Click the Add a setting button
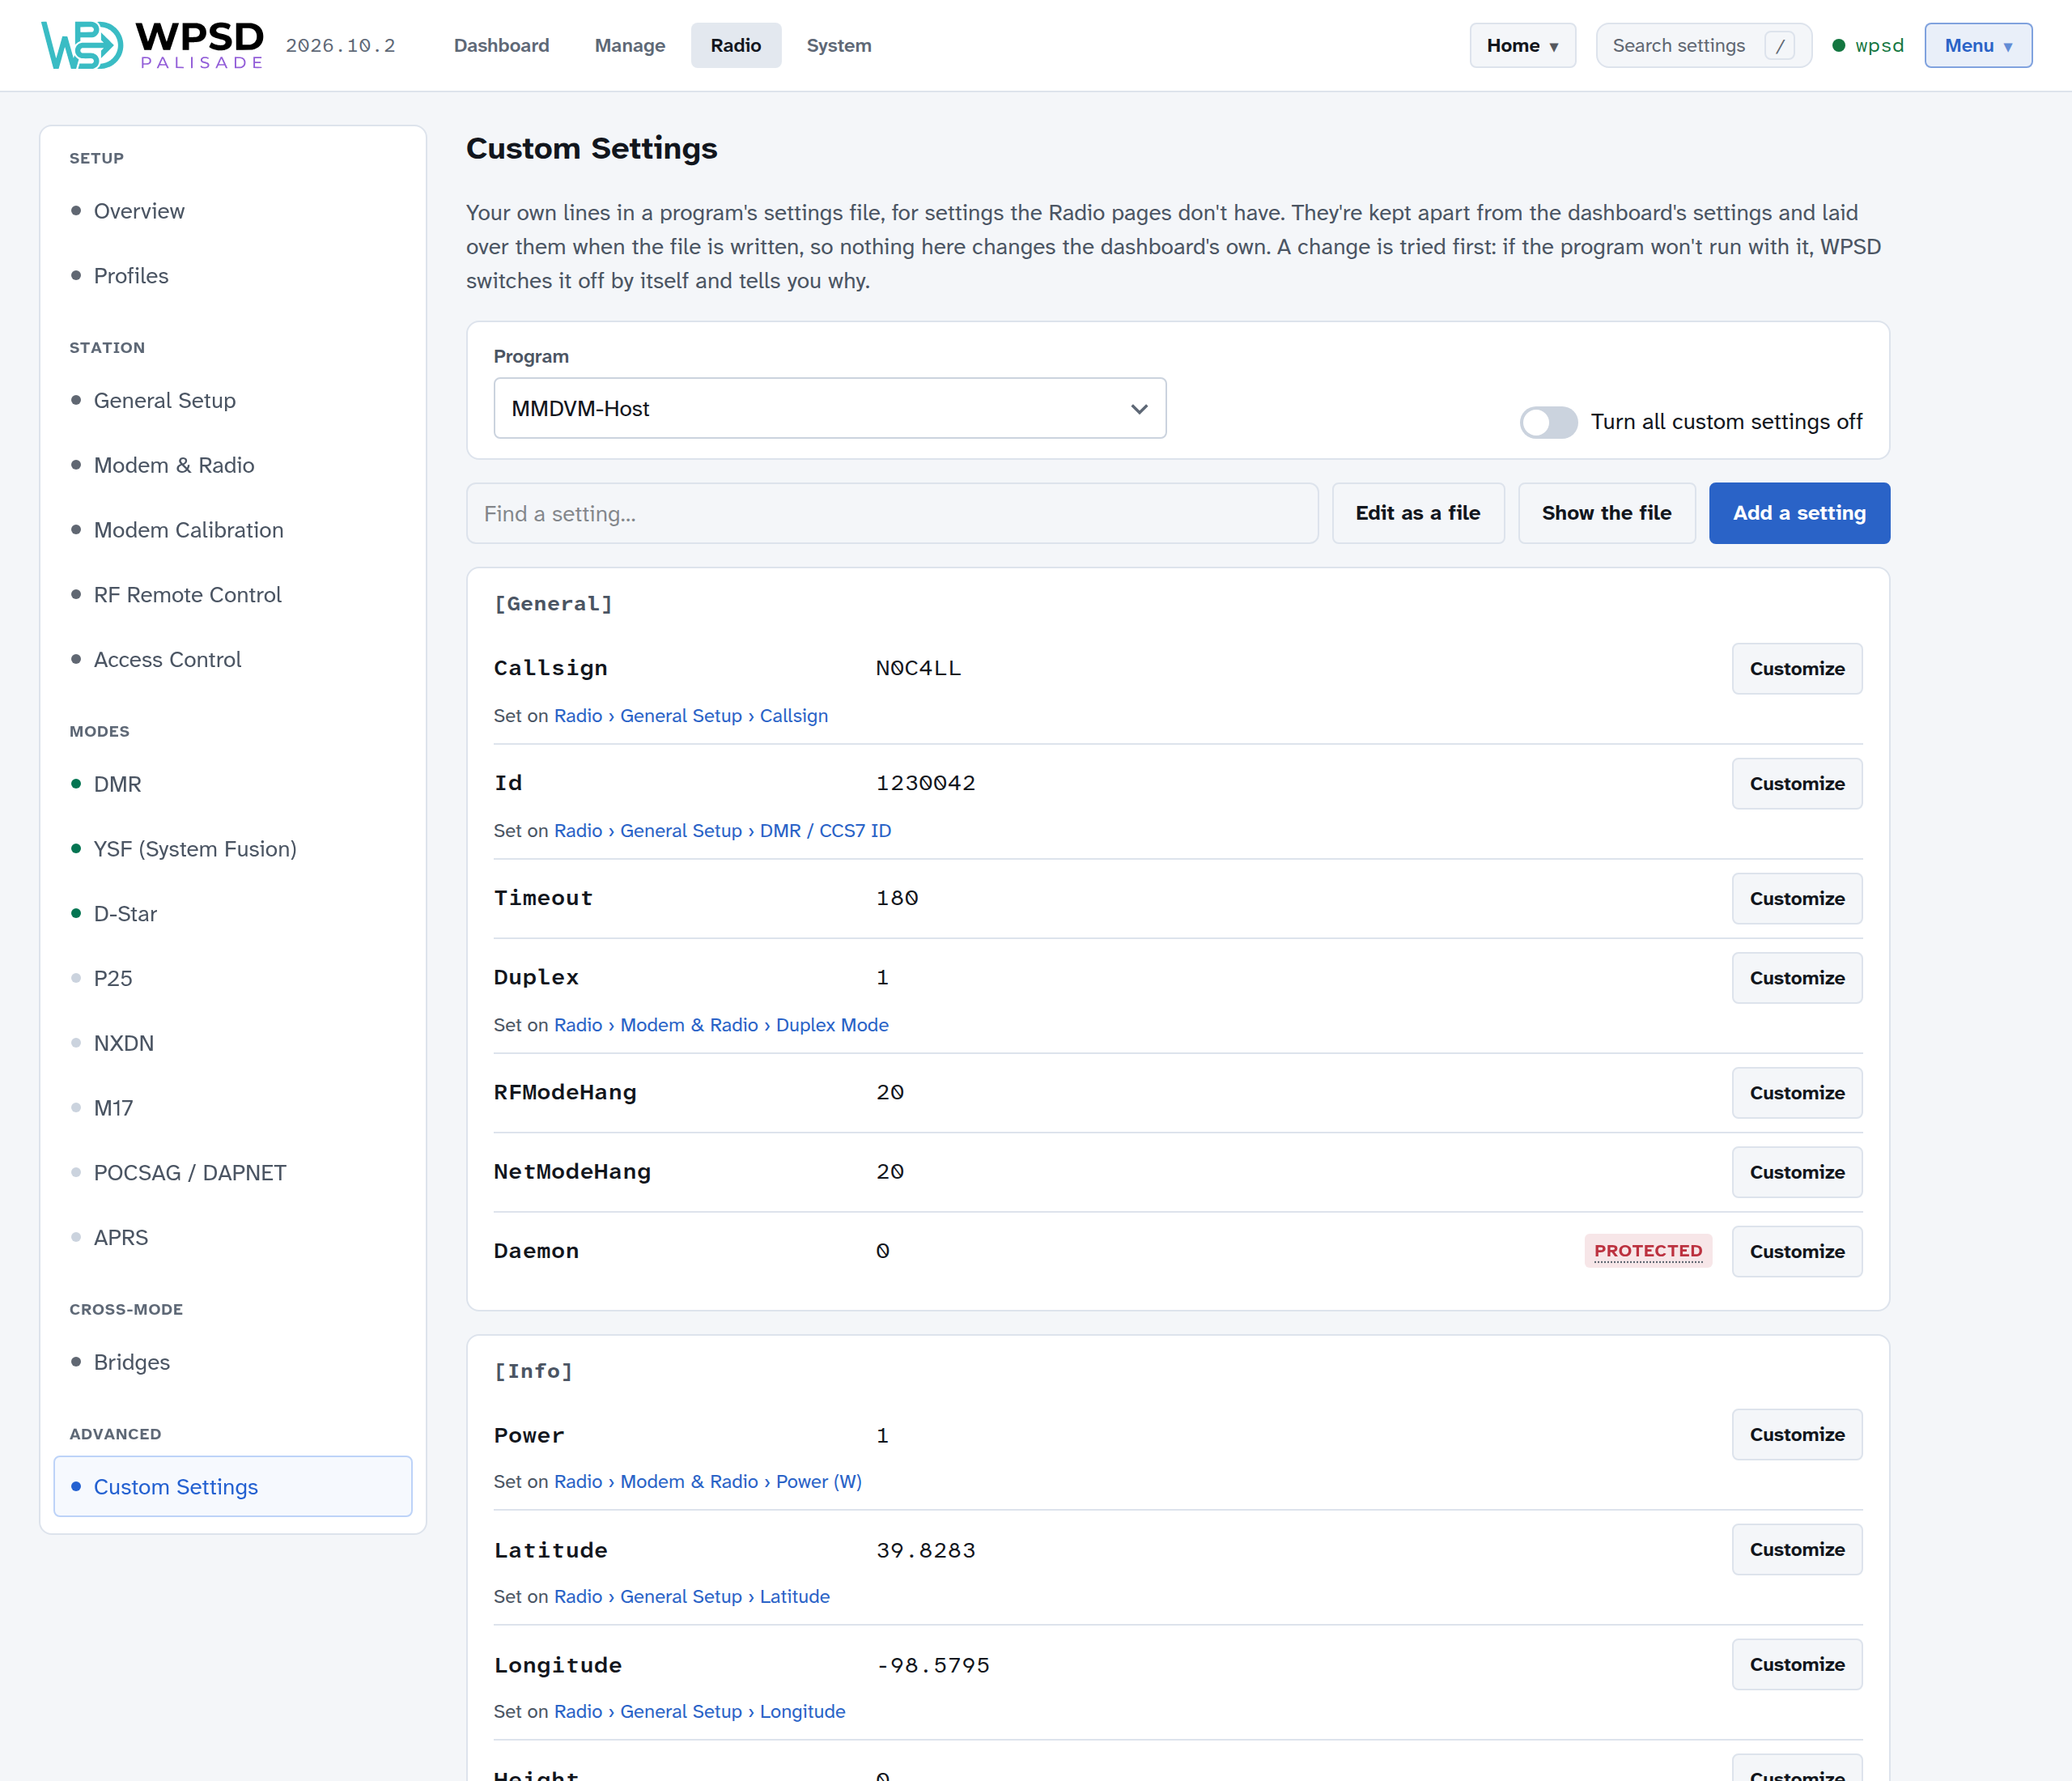 pyautogui.click(x=1799, y=513)
